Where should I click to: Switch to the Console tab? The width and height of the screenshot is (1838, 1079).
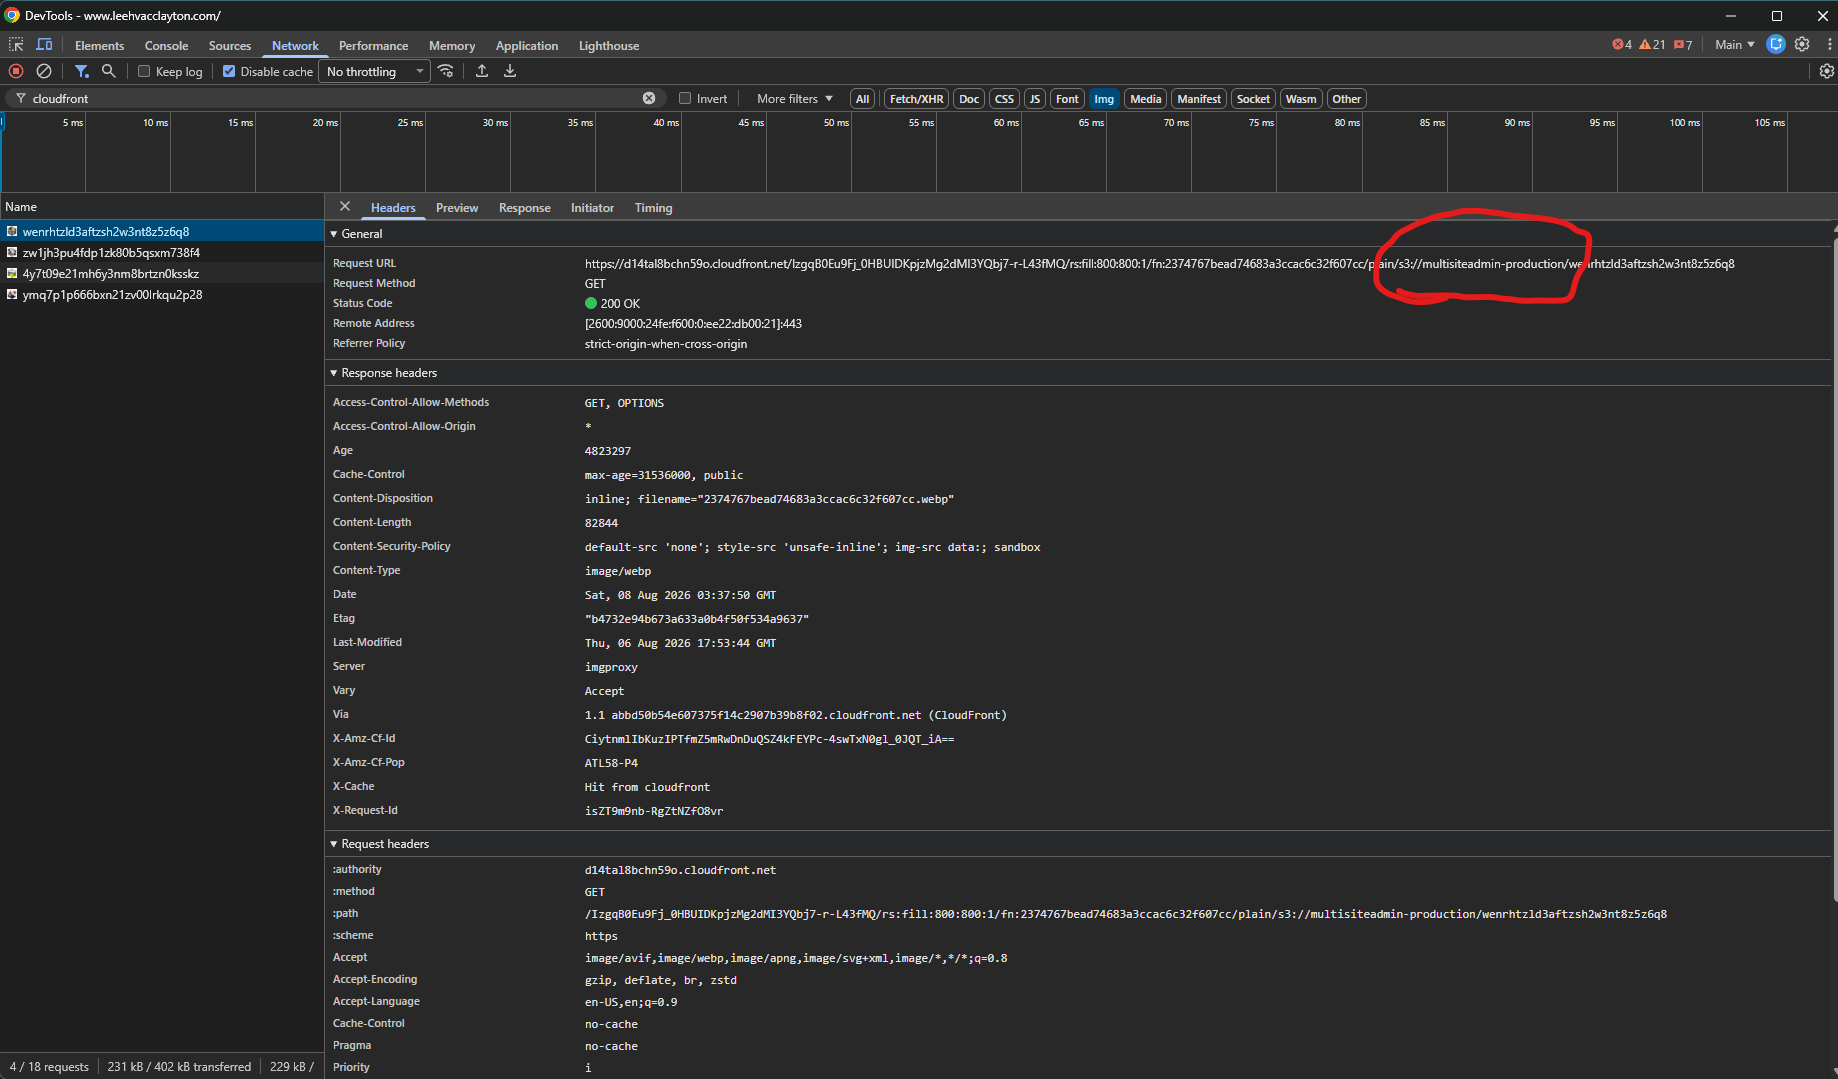pos(166,45)
